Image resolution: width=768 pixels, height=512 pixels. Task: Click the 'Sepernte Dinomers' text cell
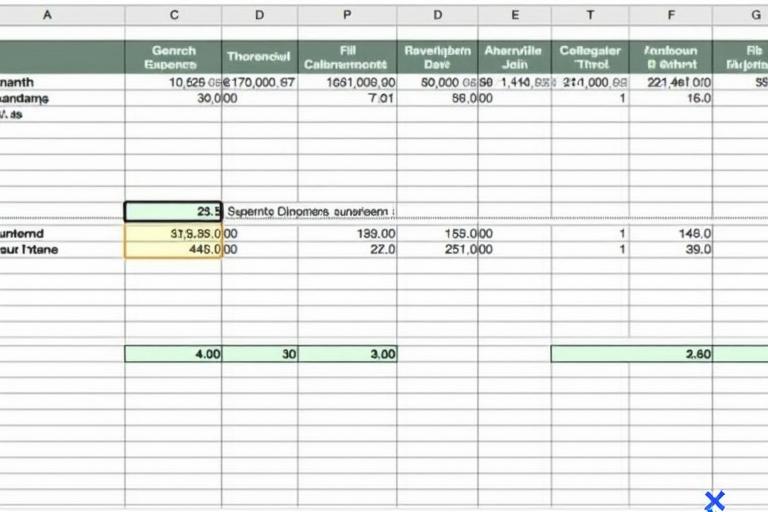(310, 212)
